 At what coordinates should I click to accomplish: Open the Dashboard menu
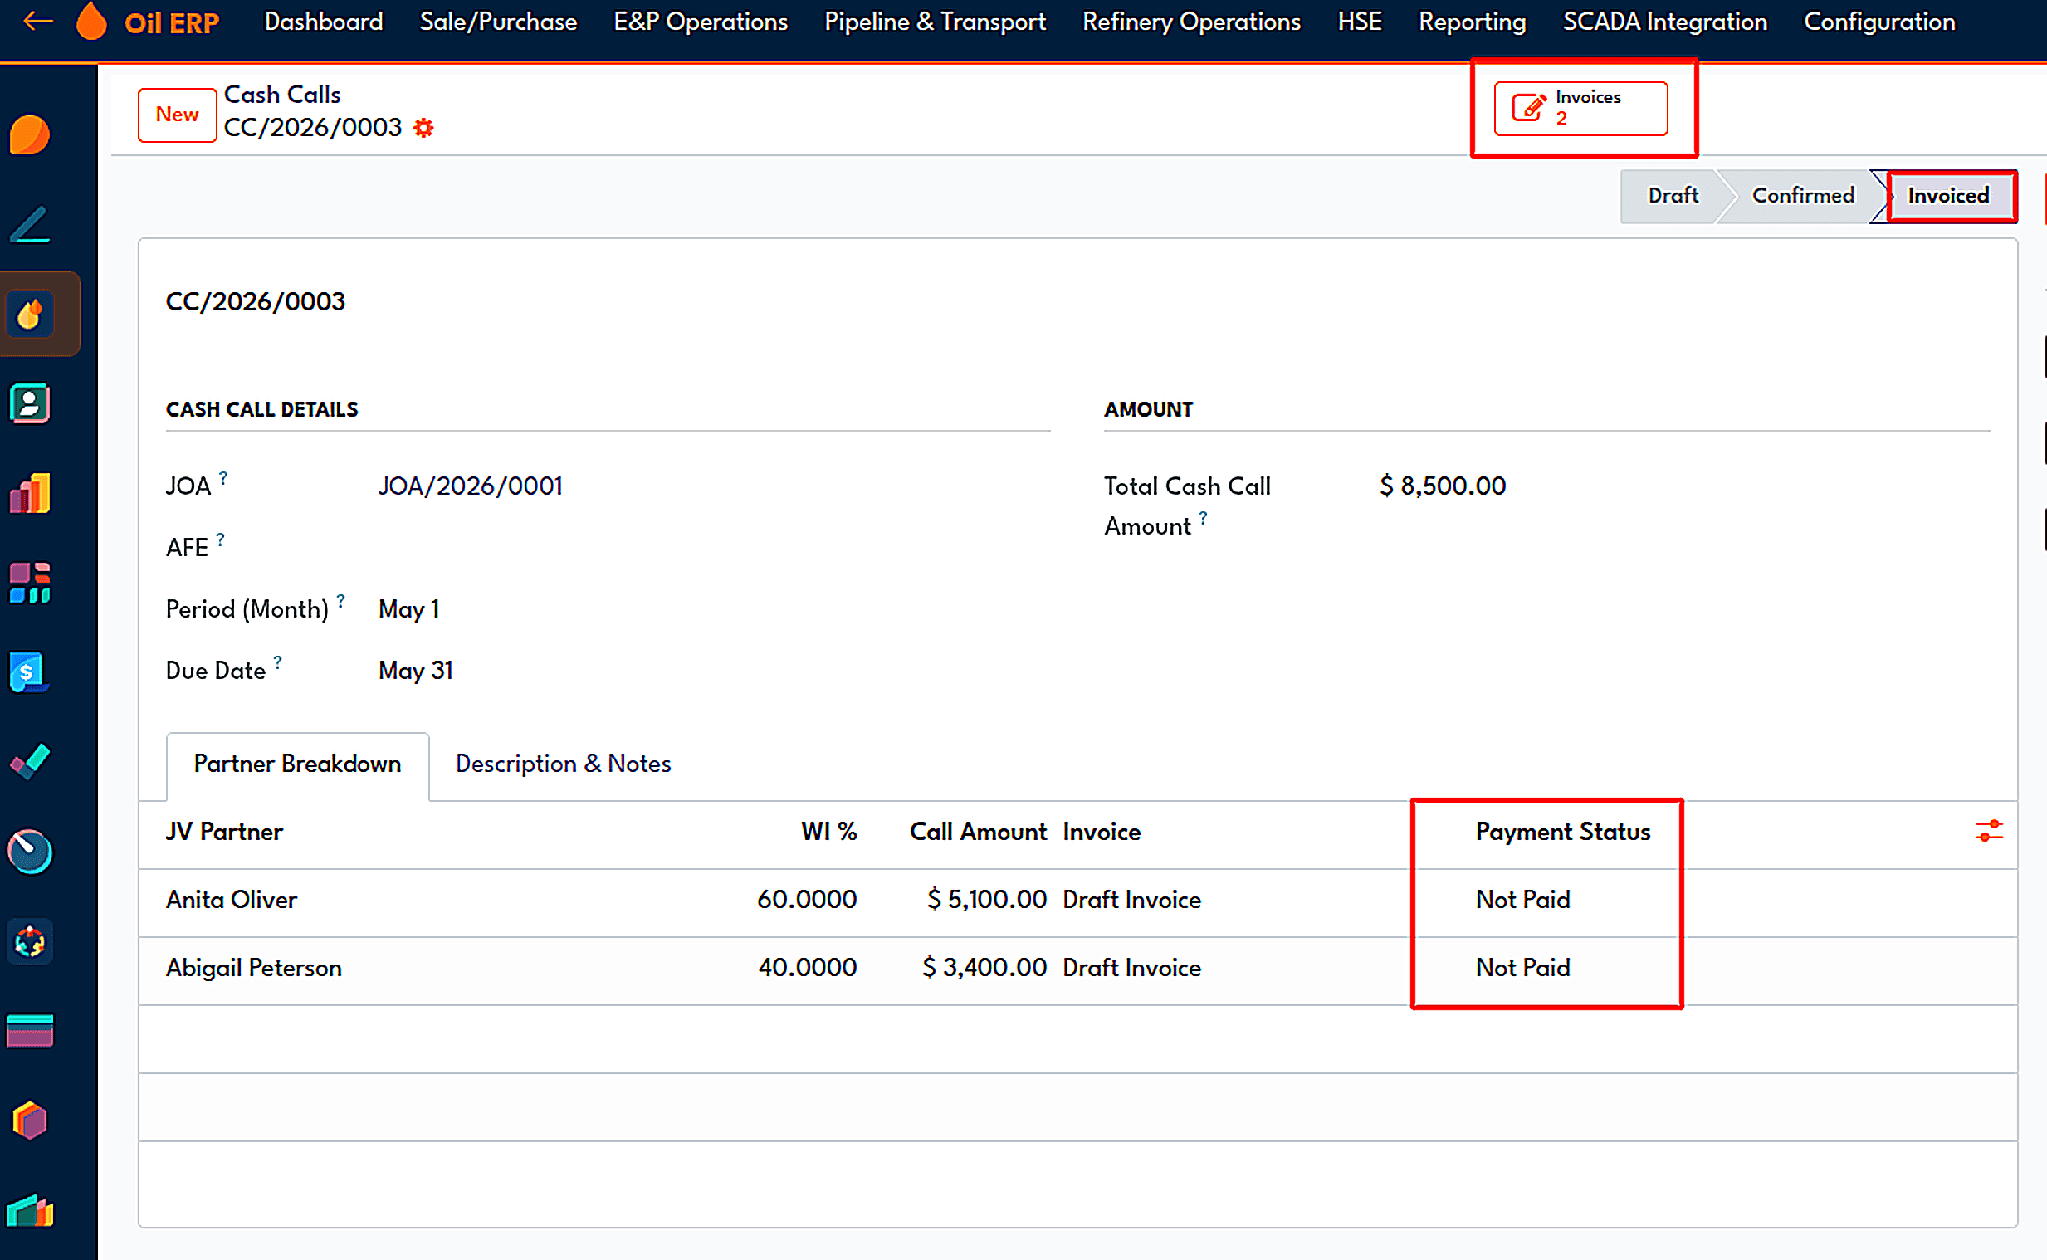tap(323, 22)
